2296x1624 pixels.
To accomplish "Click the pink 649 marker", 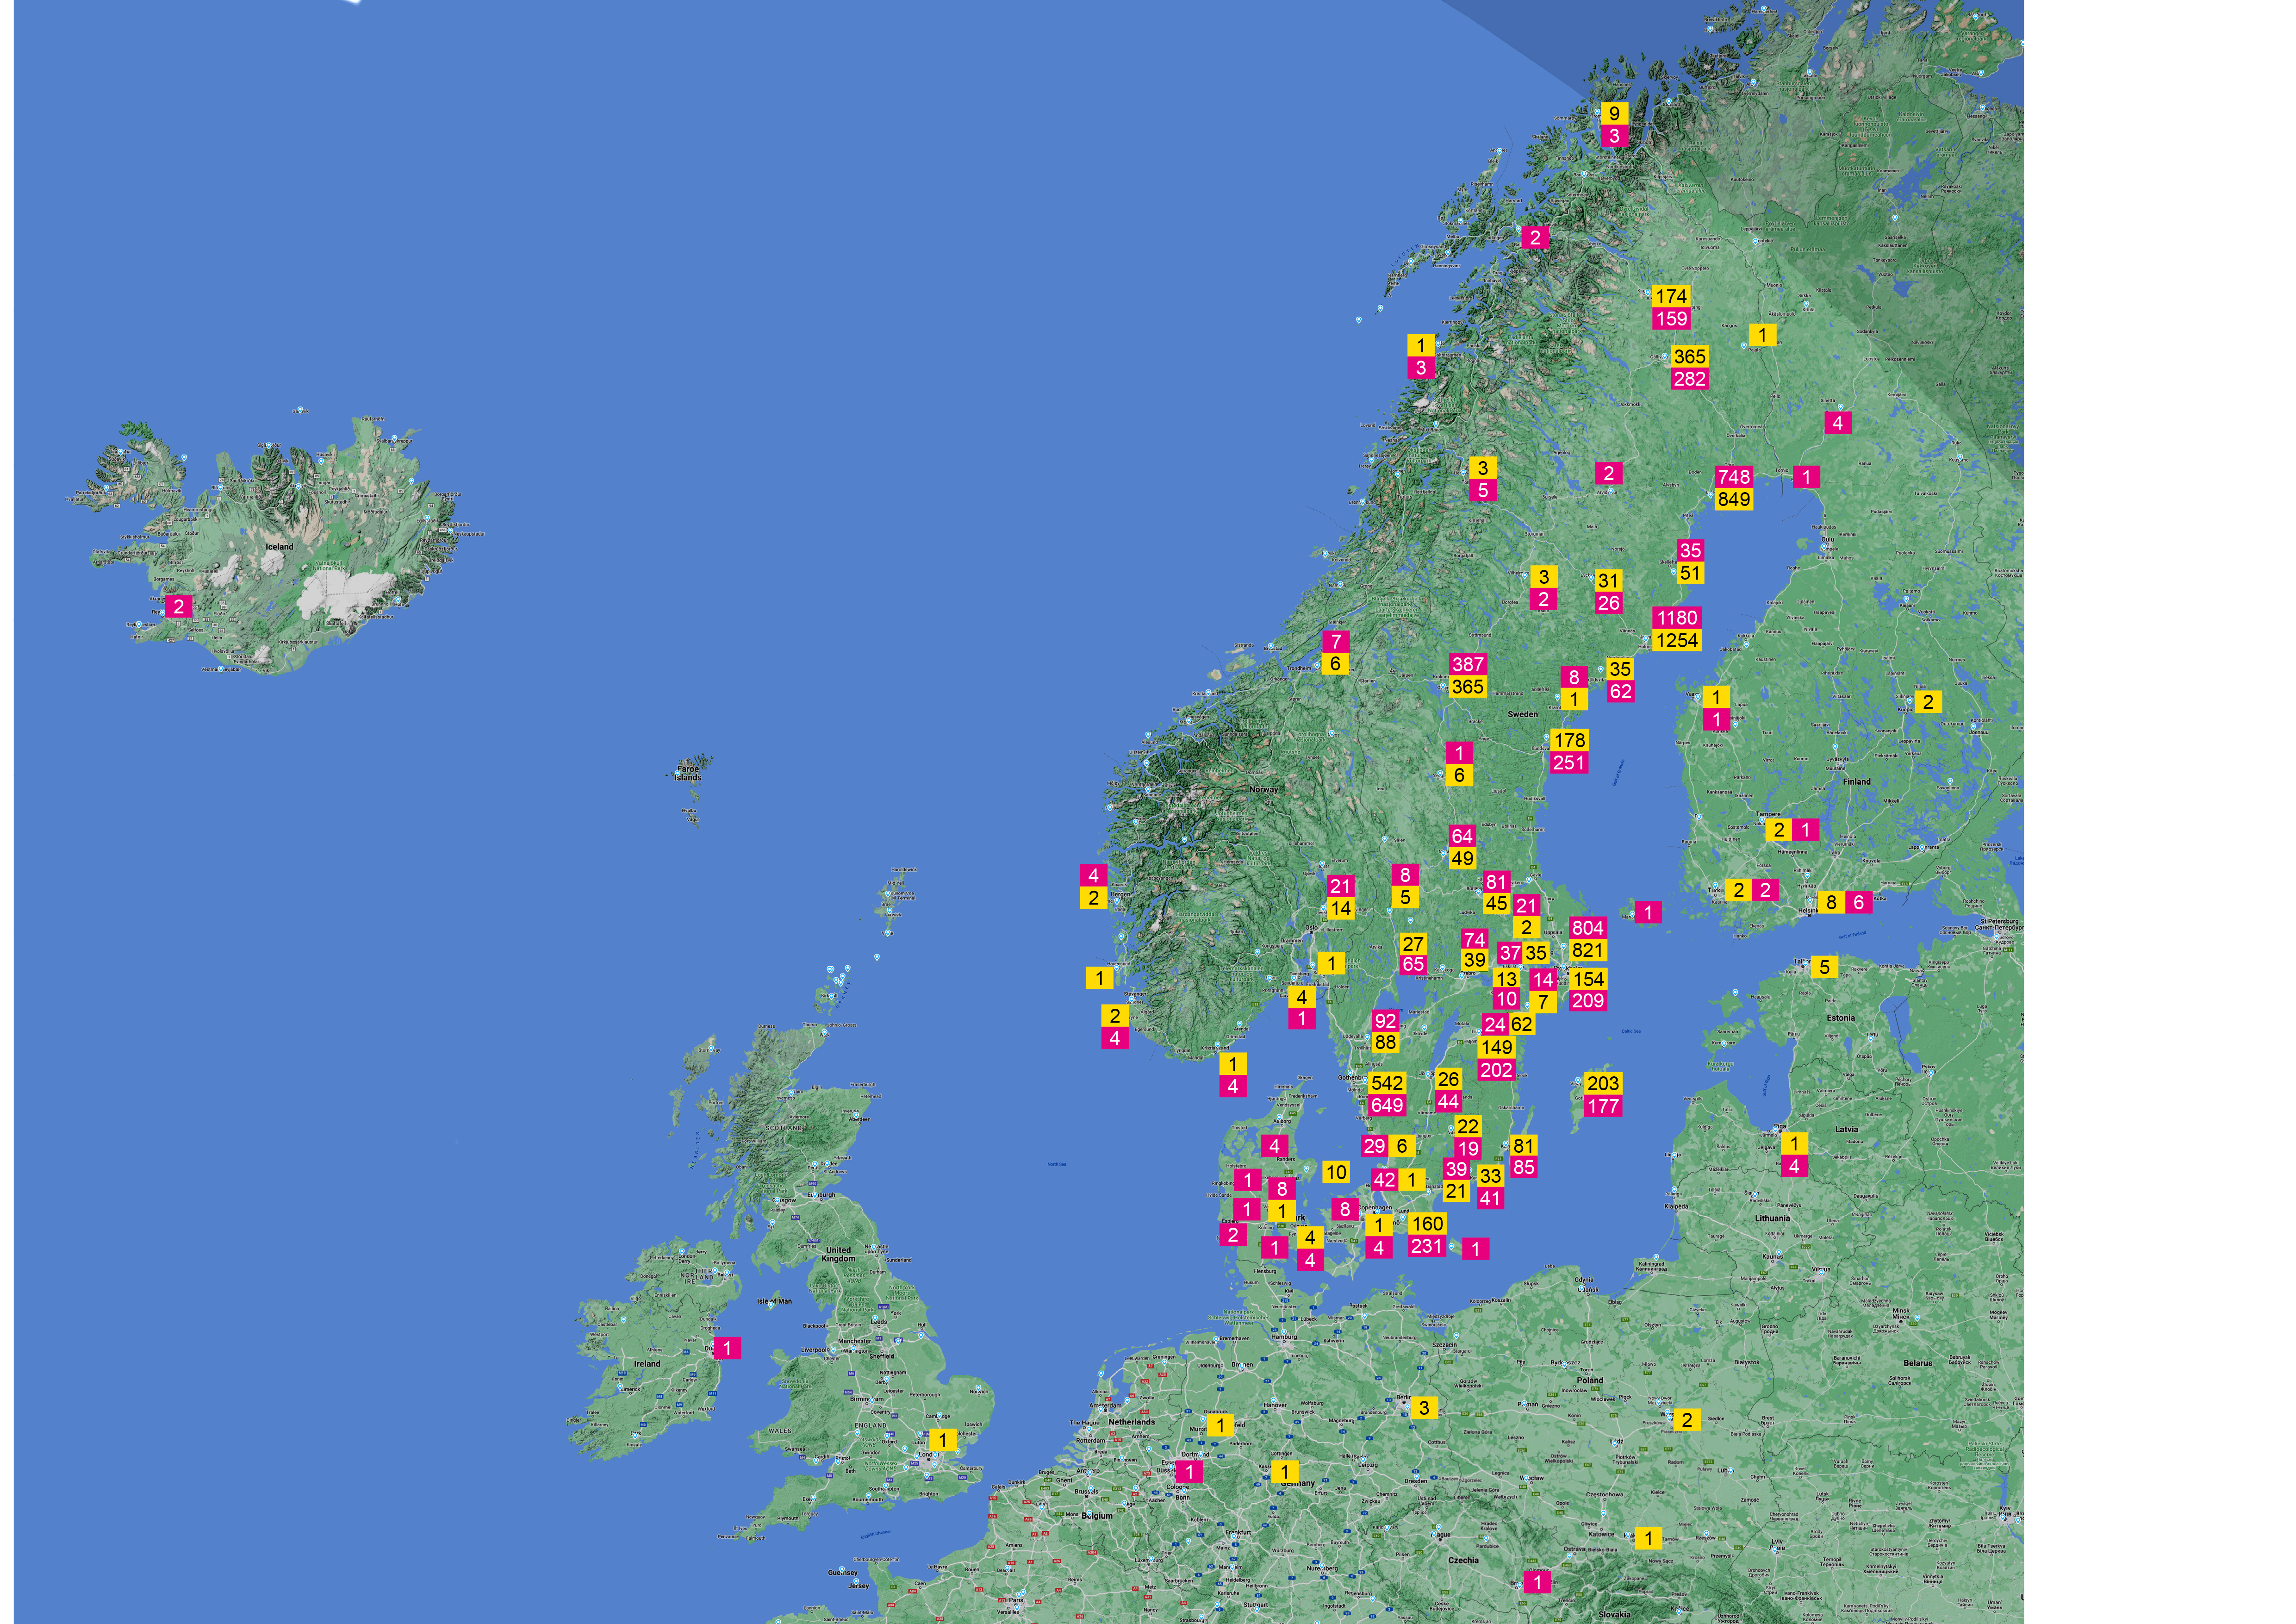I will tap(1387, 1106).
